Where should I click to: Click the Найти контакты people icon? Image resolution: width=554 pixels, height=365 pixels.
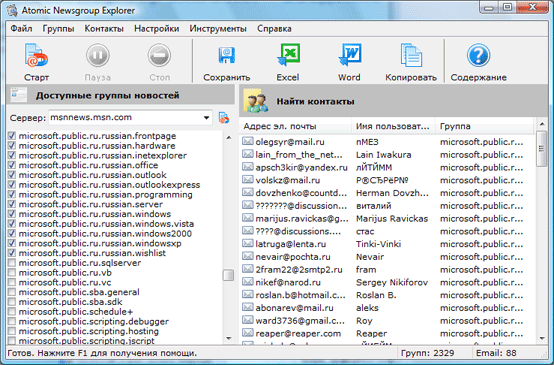click(256, 101)
